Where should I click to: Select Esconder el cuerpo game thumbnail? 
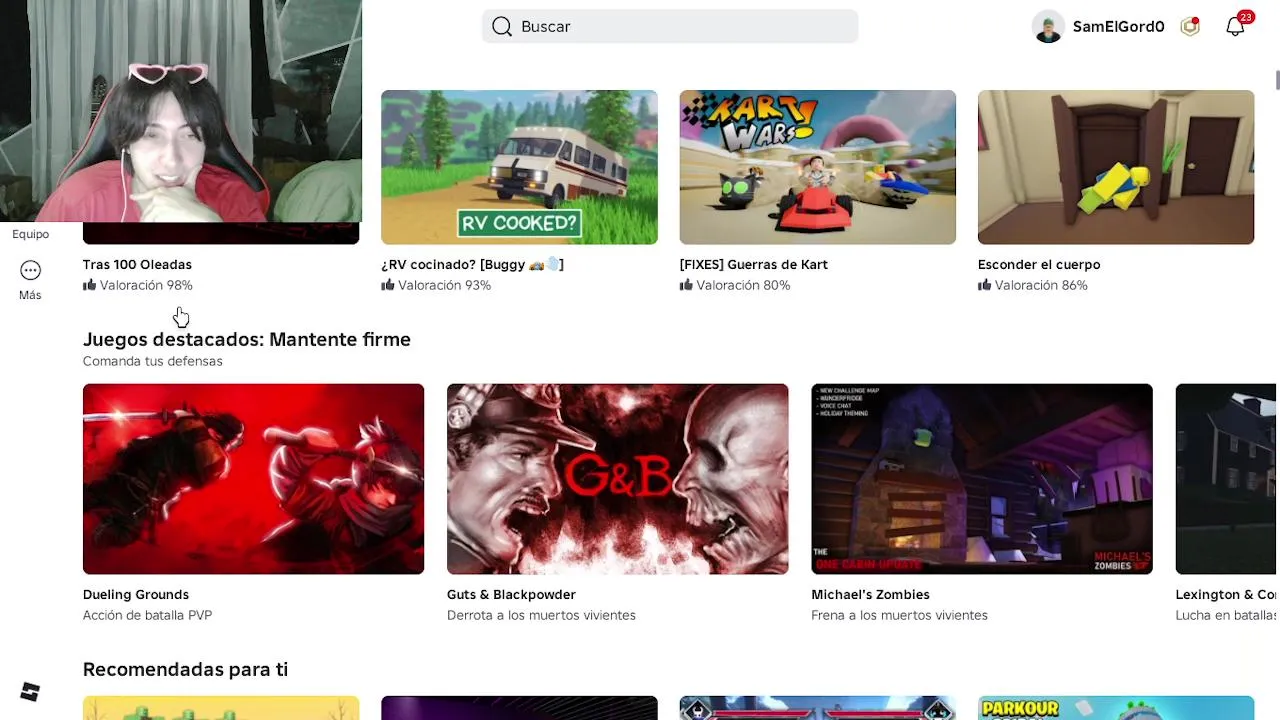pyautogui.click(x=1116, y=167)
